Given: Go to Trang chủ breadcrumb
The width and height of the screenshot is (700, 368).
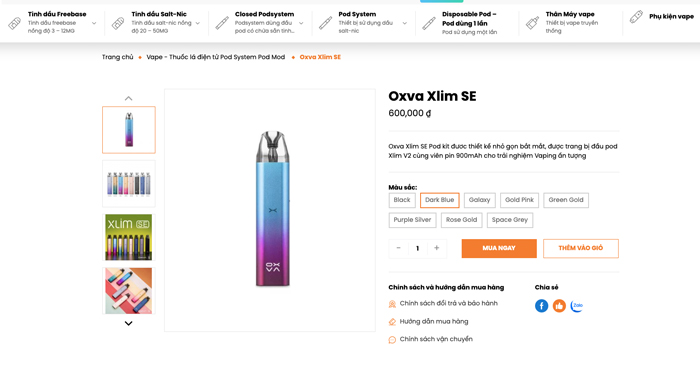Looking at the screenshot, I should [x=117, y=57].
